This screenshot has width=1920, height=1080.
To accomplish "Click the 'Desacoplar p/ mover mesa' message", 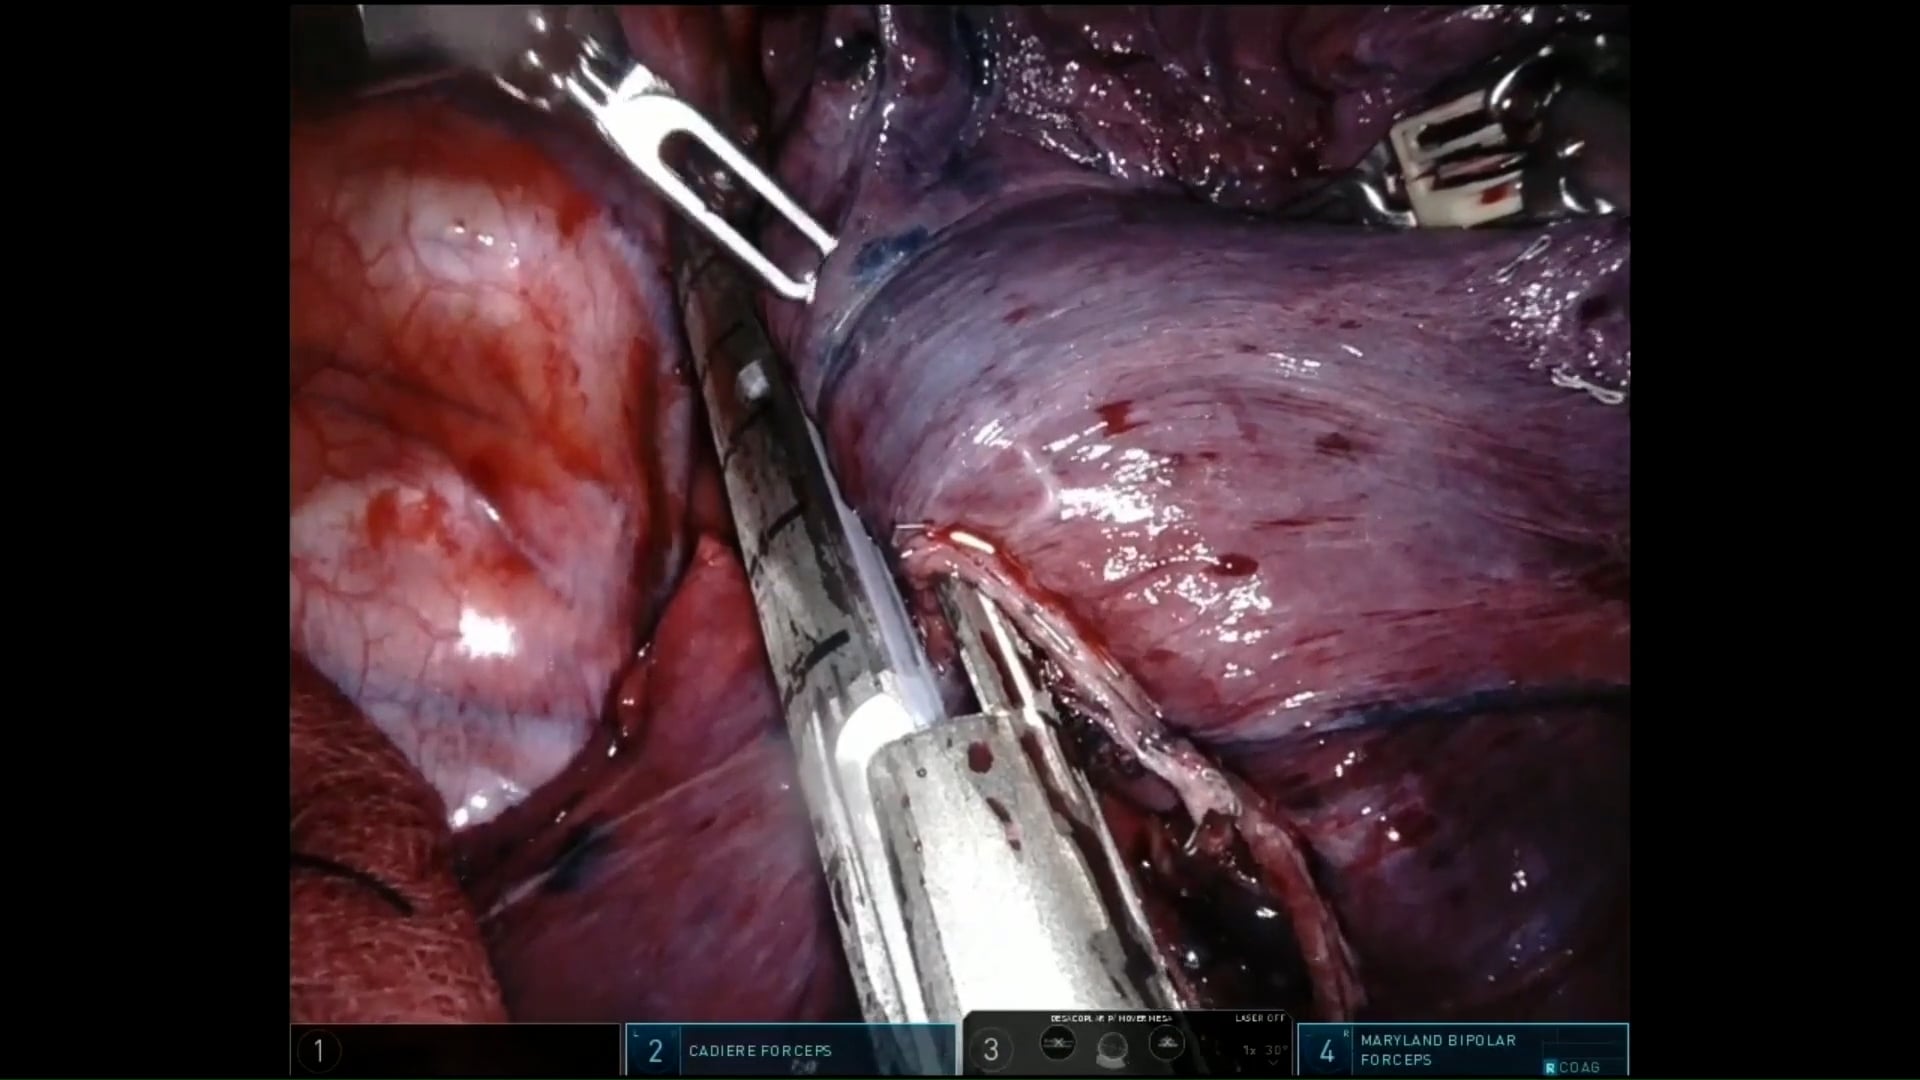I will [1111, 1018].
